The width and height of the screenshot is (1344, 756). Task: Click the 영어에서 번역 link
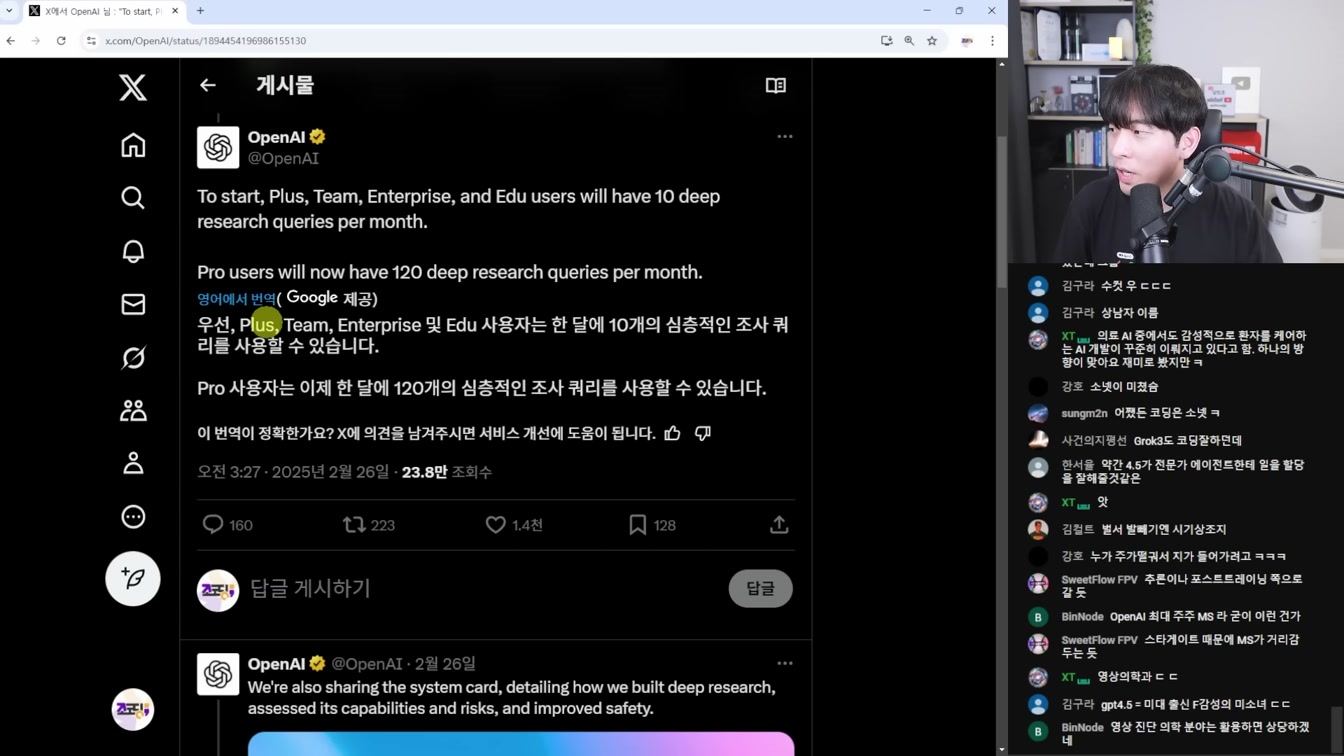236,299
